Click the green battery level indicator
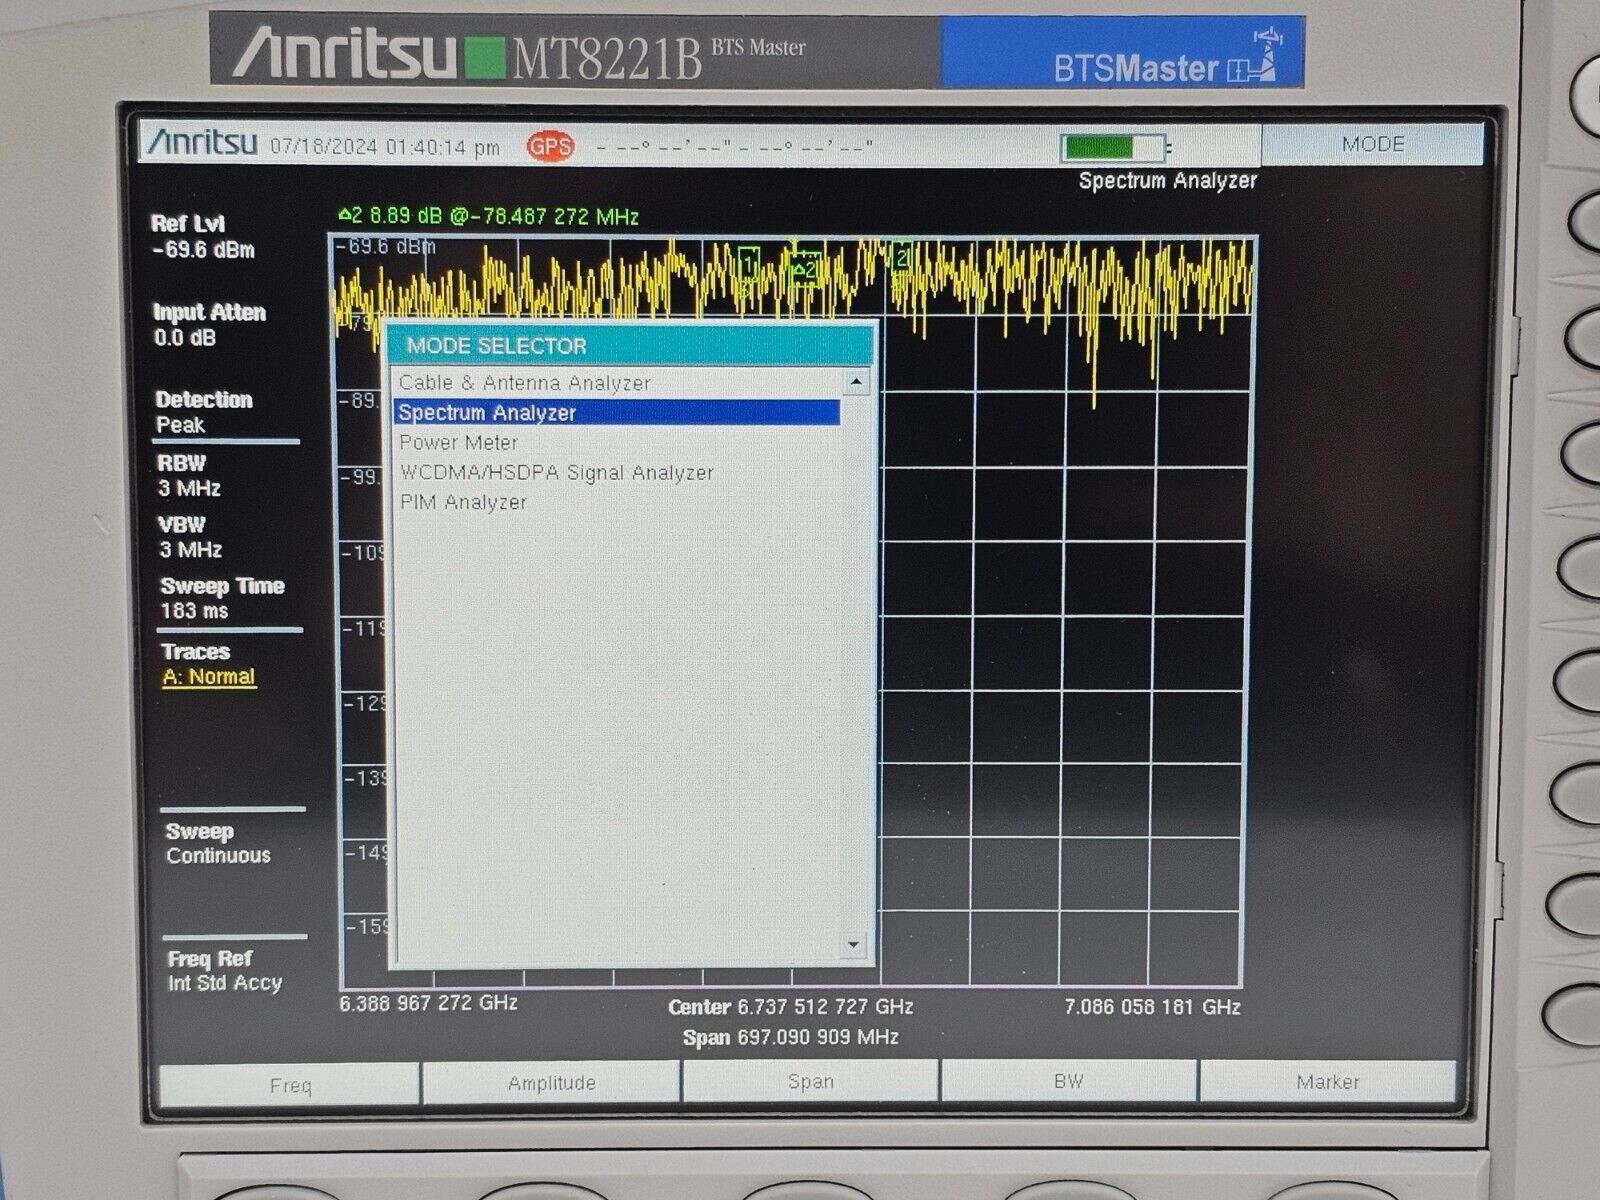 click(1113, 148)
